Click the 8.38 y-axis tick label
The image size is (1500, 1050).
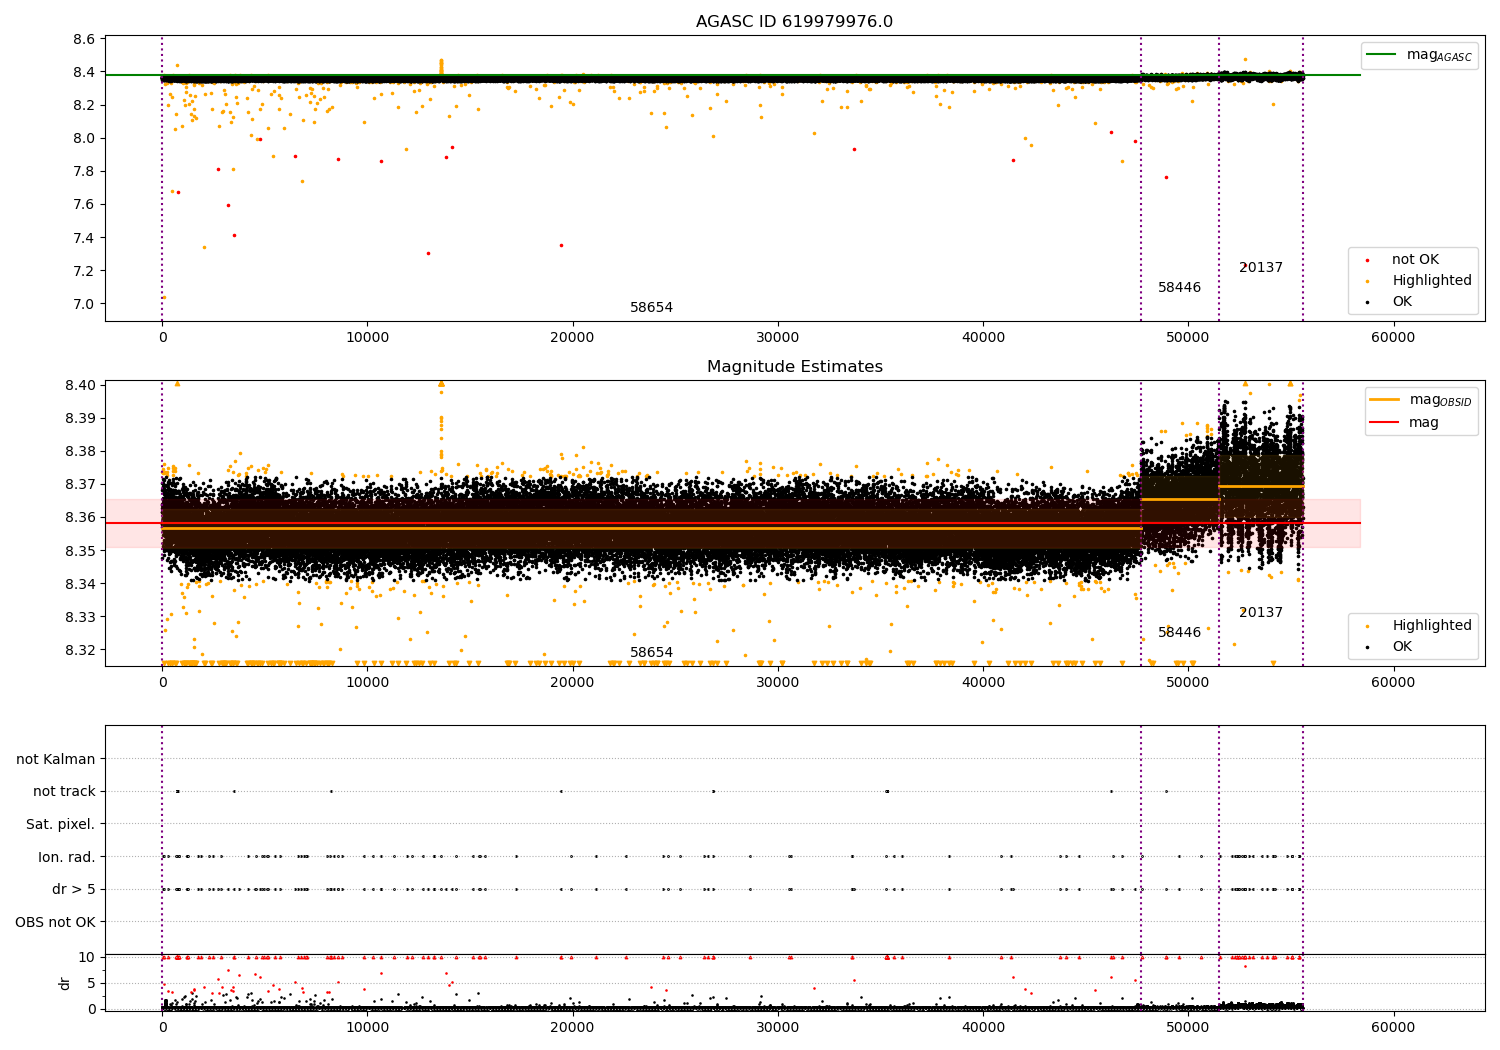point(80,452)
